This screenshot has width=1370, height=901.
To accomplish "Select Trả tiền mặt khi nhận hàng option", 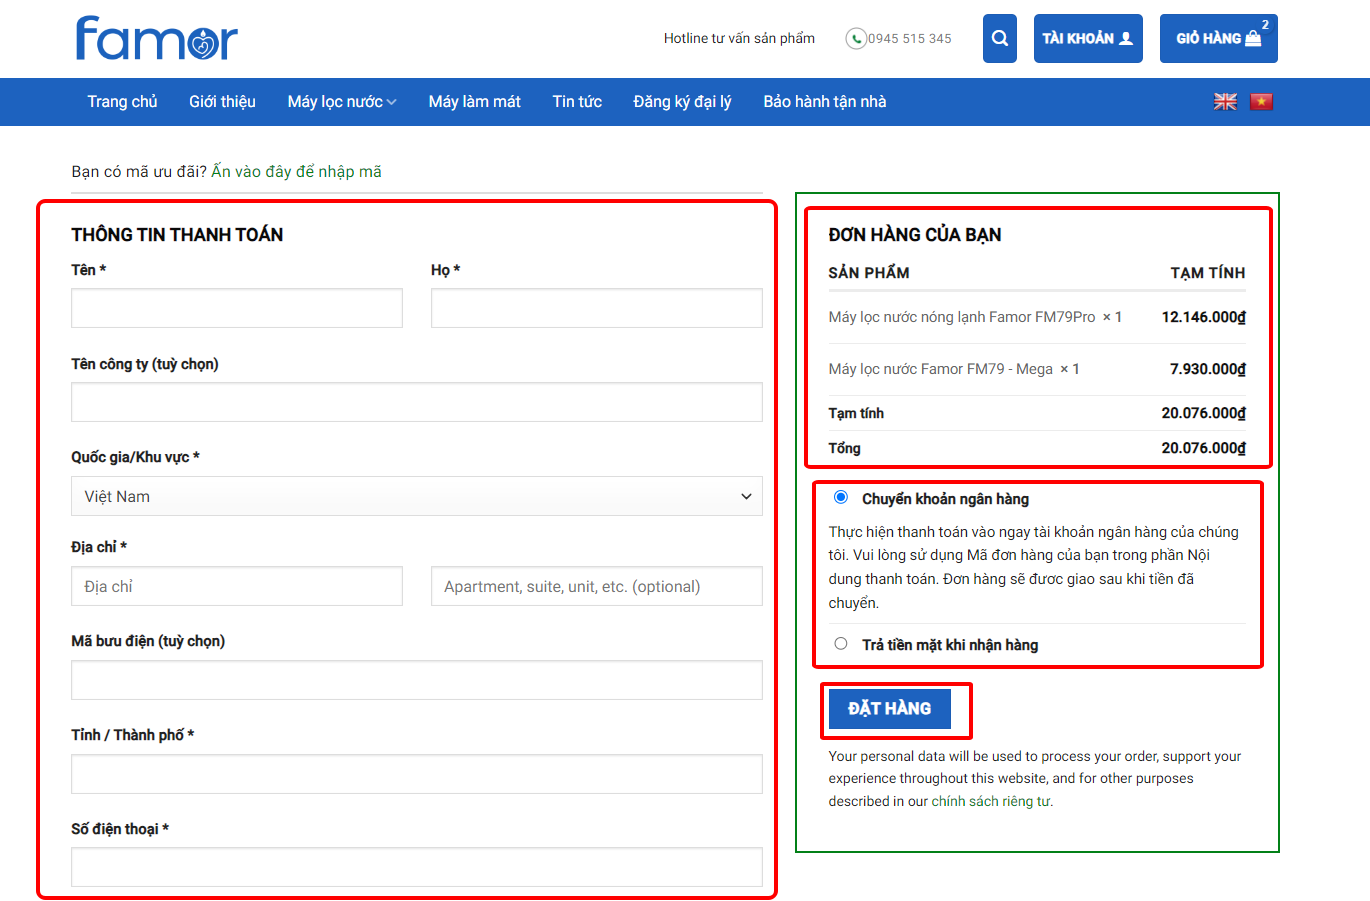I will pos(841,644).
